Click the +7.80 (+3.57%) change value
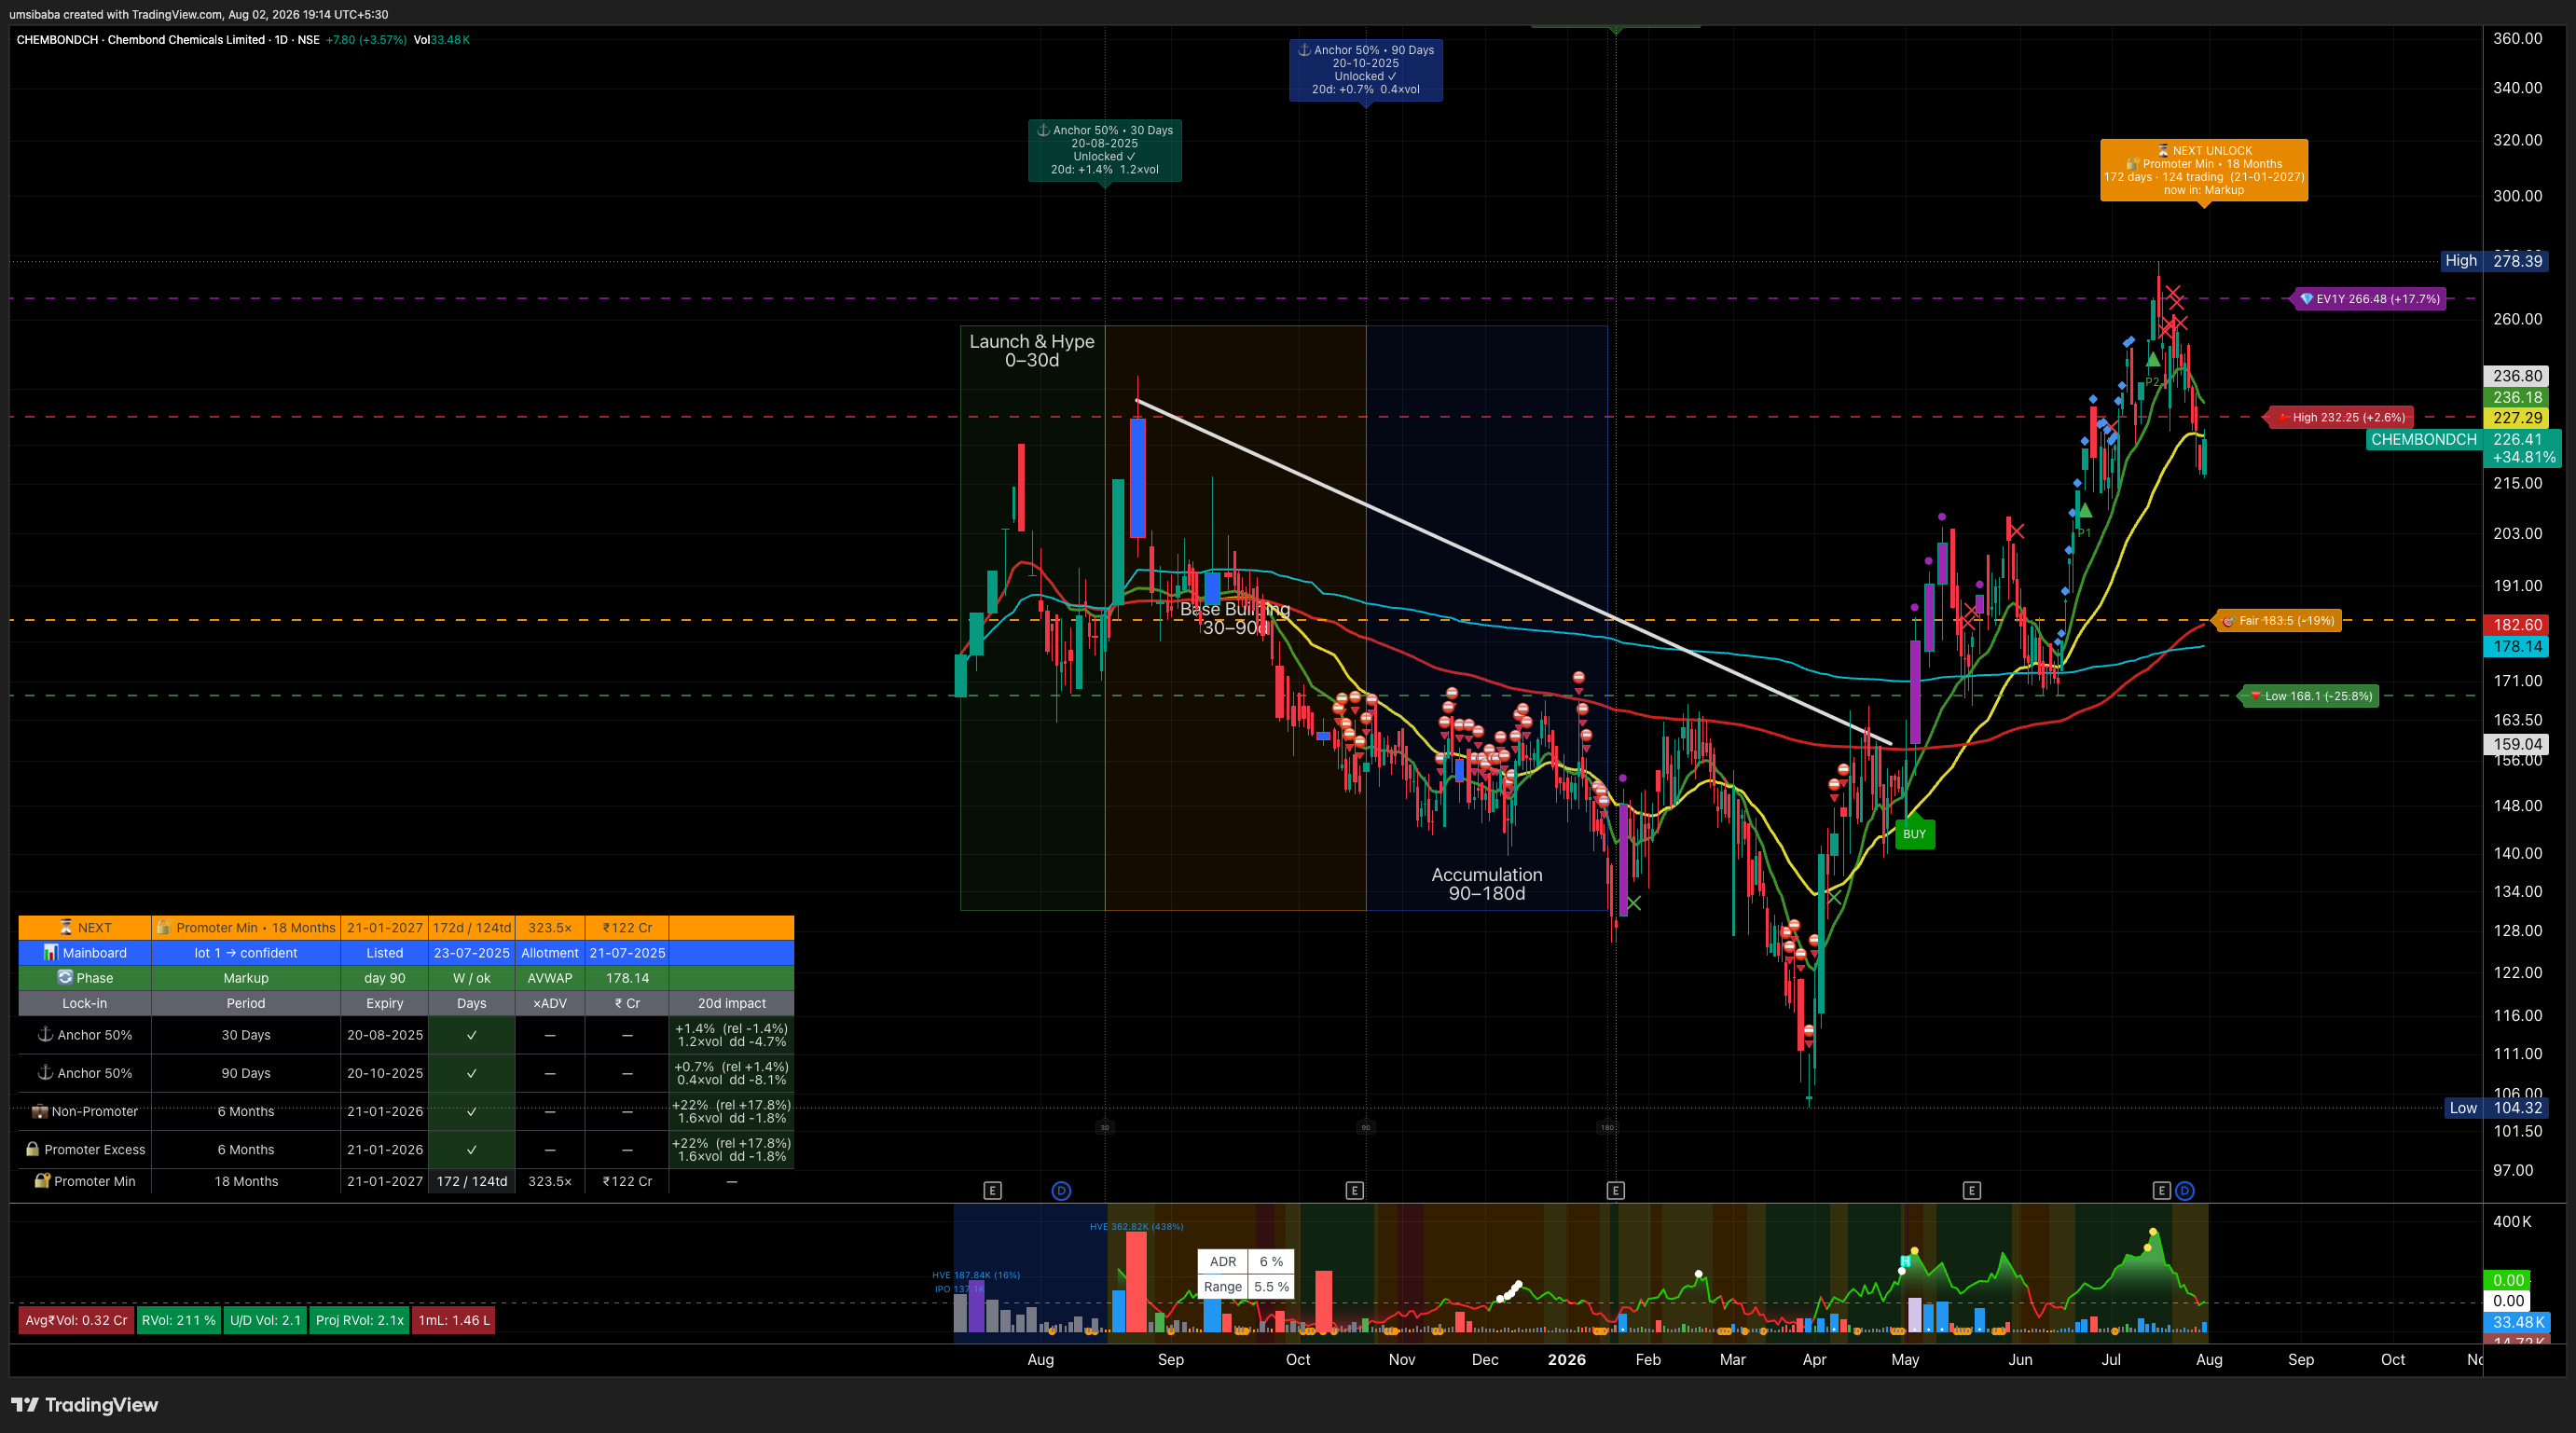Screen dimensions: 2576x1433 (366, 40)
